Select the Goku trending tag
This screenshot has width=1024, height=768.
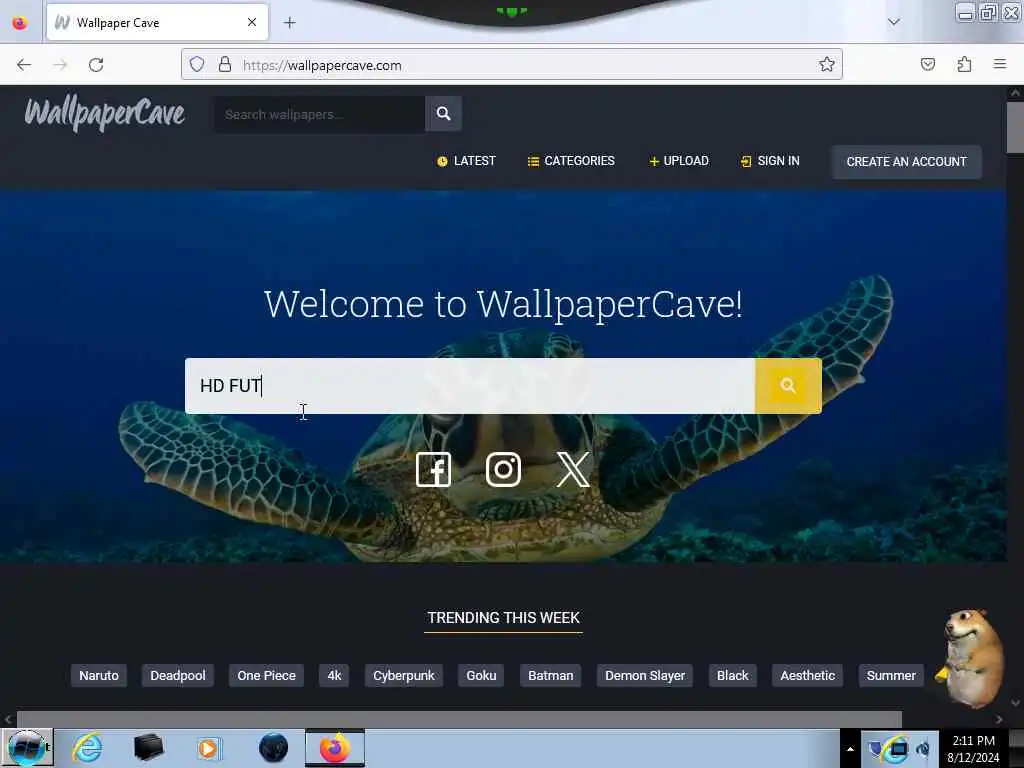[x=481, y=676]
